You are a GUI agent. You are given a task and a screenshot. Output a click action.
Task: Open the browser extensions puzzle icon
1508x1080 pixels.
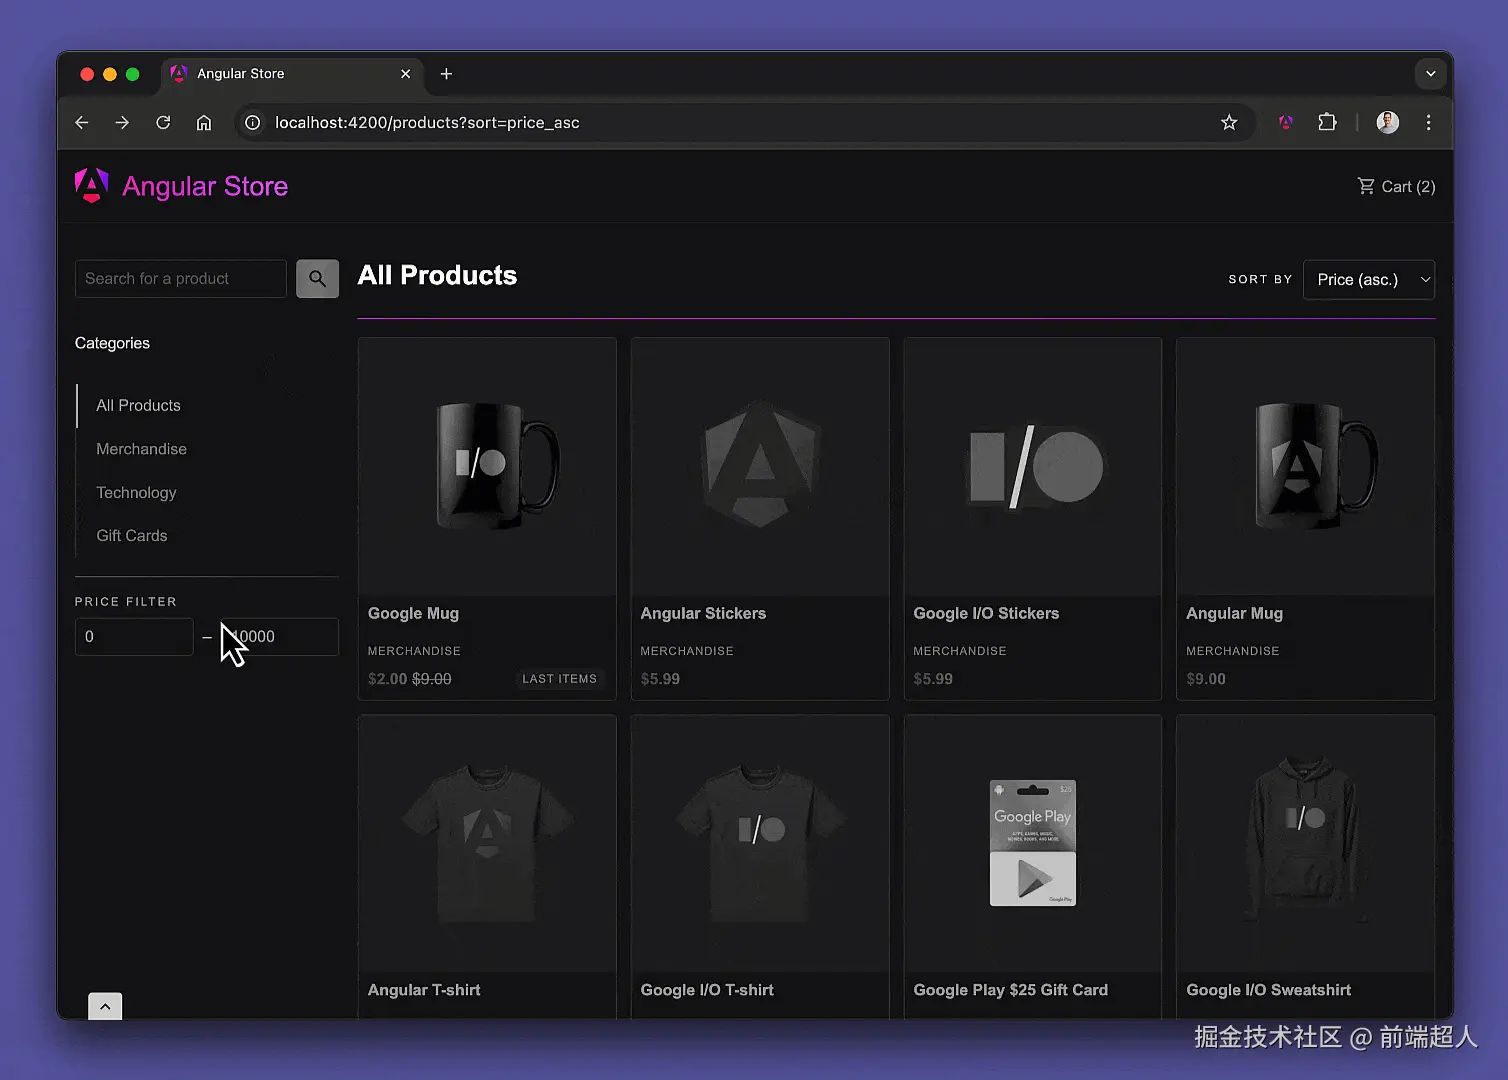1327,123
